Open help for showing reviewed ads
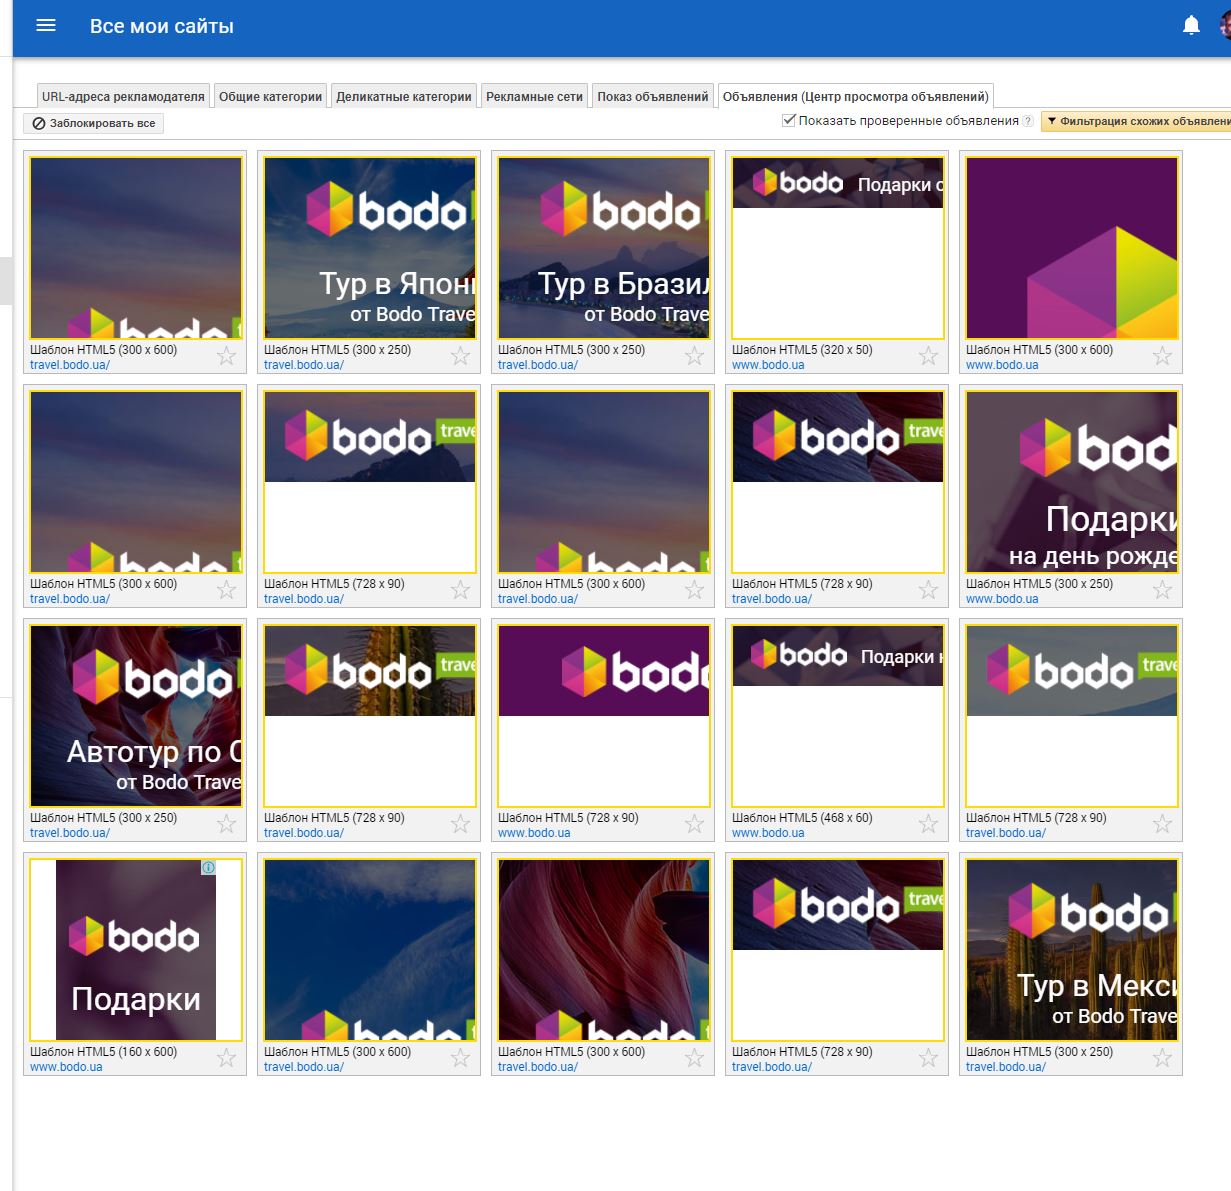Viewport: 1231px width, 1191px height. (x=1028, y=122)
